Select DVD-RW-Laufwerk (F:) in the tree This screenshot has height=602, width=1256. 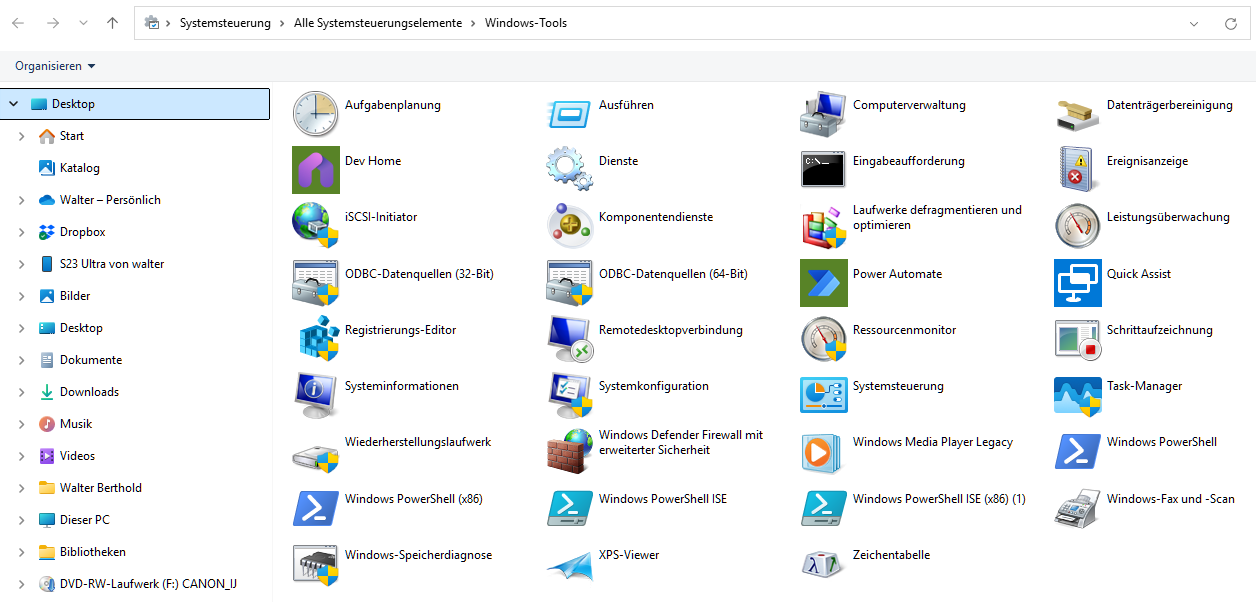pyautogui.click(x=148, y=584)
